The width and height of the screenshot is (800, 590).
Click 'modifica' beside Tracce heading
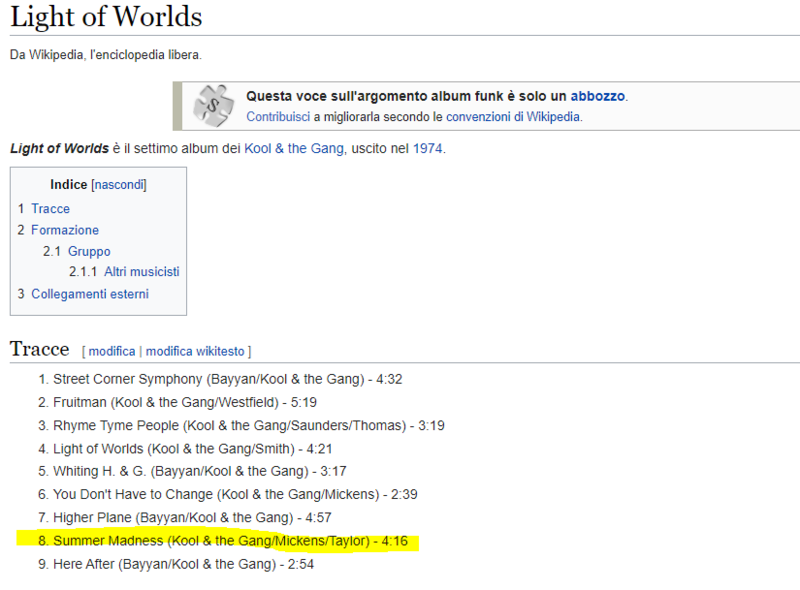click(x=111, y=351)
